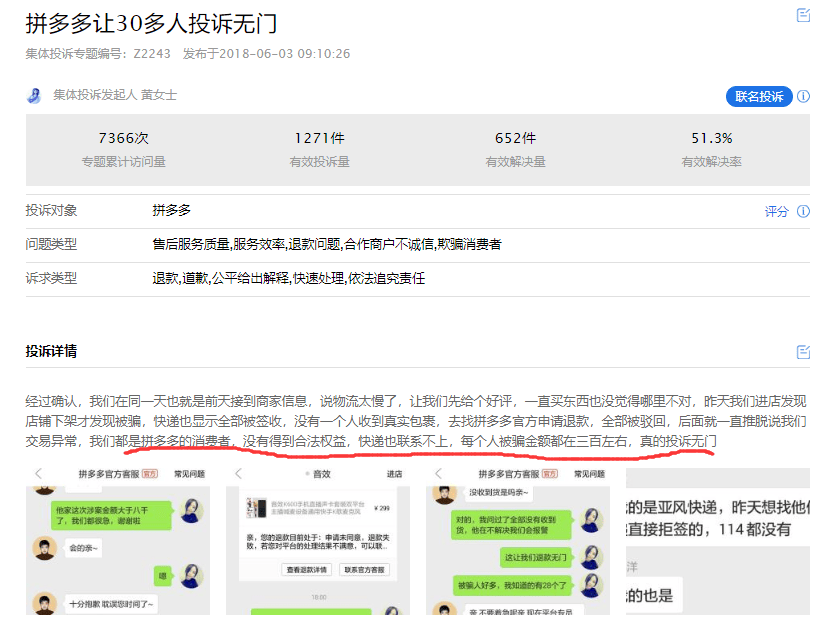Open the fourth cropped text thumbnail
The image size is (840, 630).
[718, 541]
